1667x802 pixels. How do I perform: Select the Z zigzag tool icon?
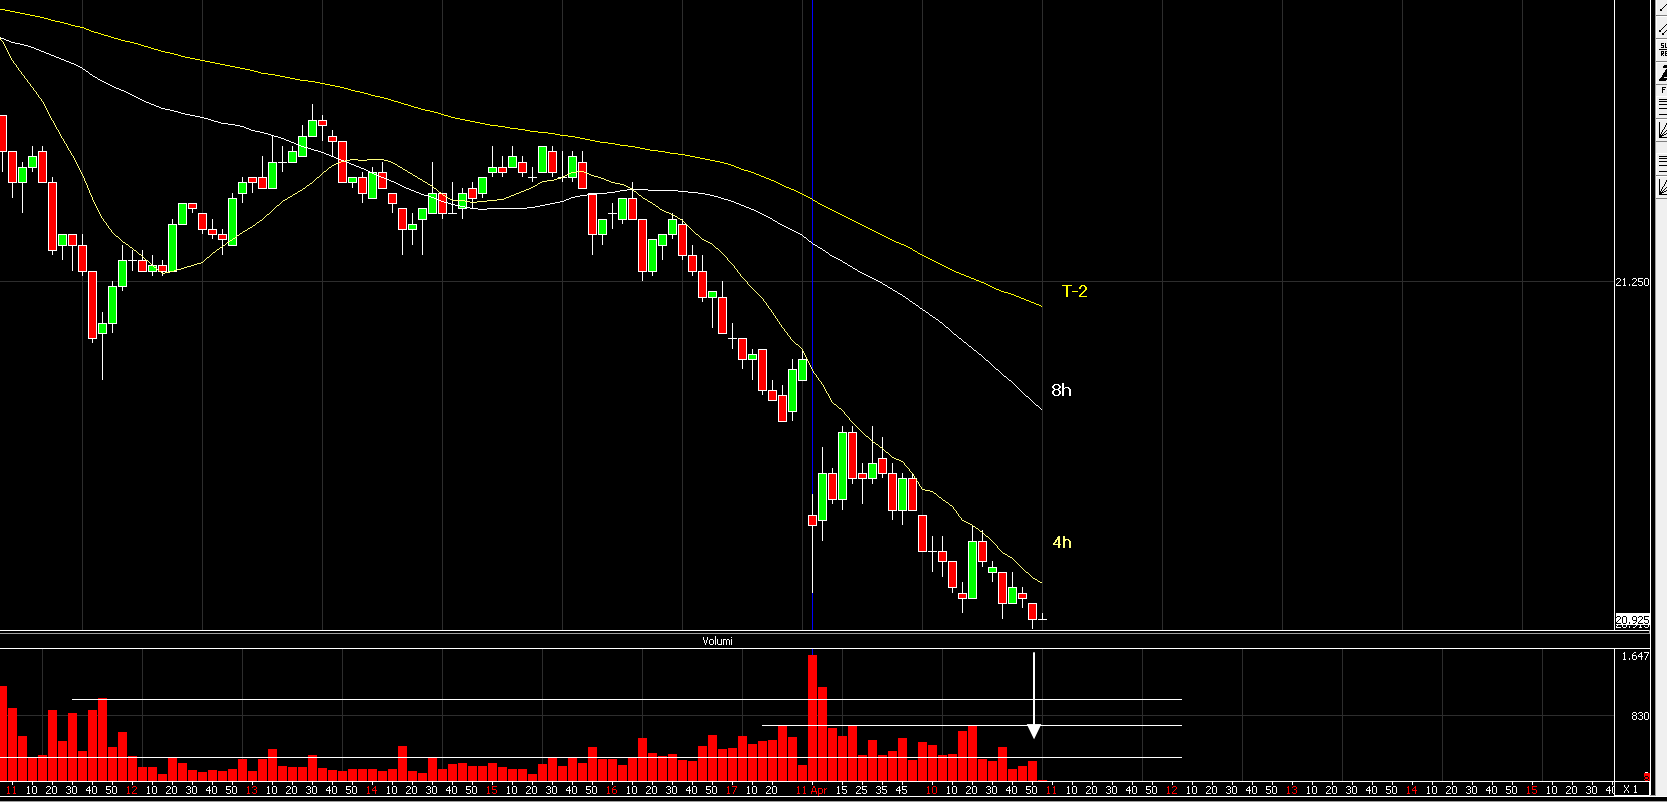coord(1662,73)
